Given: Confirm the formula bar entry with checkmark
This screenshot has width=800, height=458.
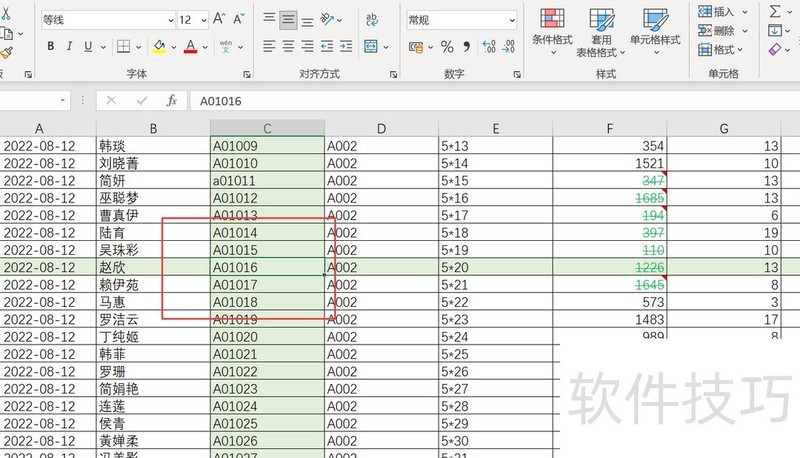Looking at the screenshot, I should pos(142,100).
